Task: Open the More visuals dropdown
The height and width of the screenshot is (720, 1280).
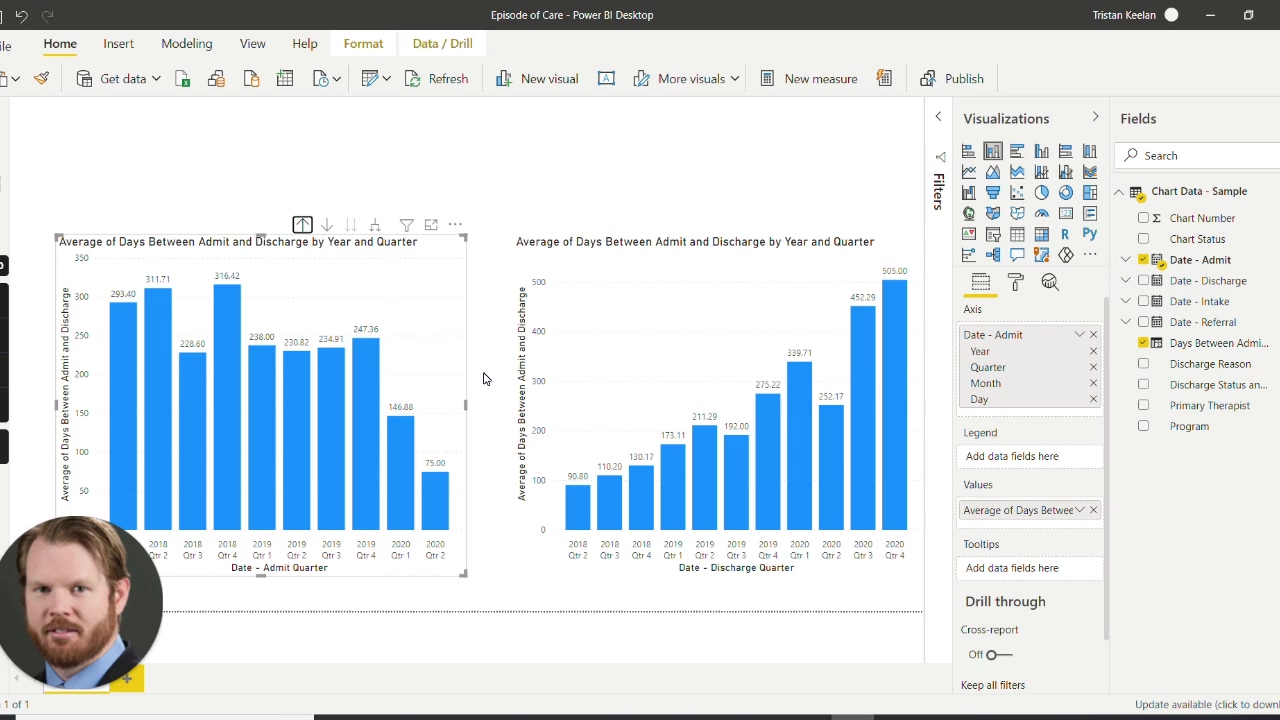Action: (x=734, y=78)
